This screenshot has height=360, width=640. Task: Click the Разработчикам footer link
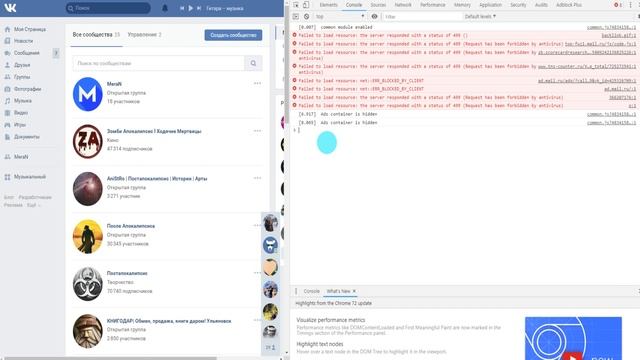pyautogui.click(x=35, y=197)
